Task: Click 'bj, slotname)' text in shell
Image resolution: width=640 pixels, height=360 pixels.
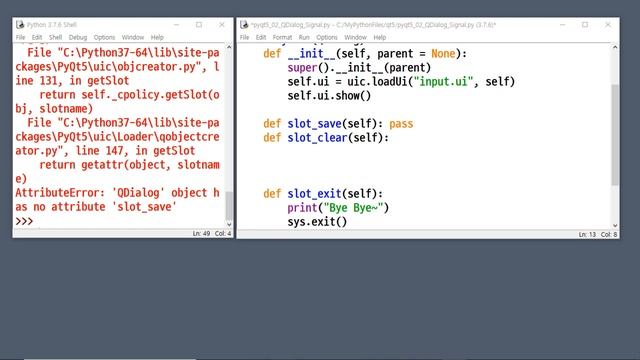Action: (x=54, y=109)
